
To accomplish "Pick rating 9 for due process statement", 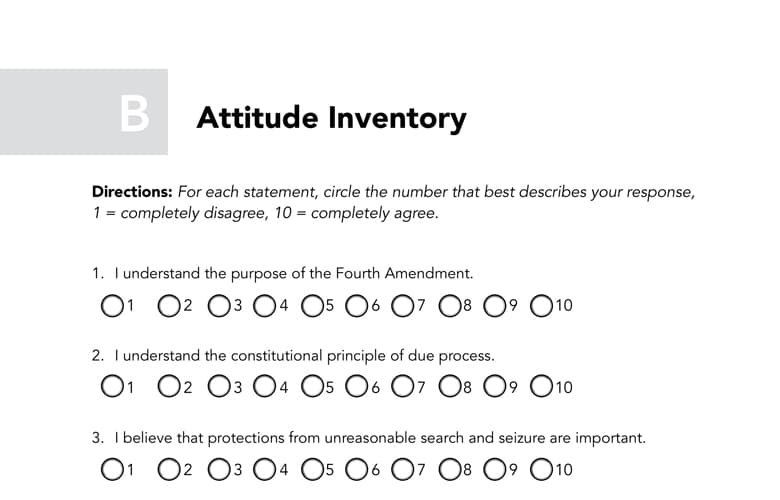I will click(x=494, y=386).
